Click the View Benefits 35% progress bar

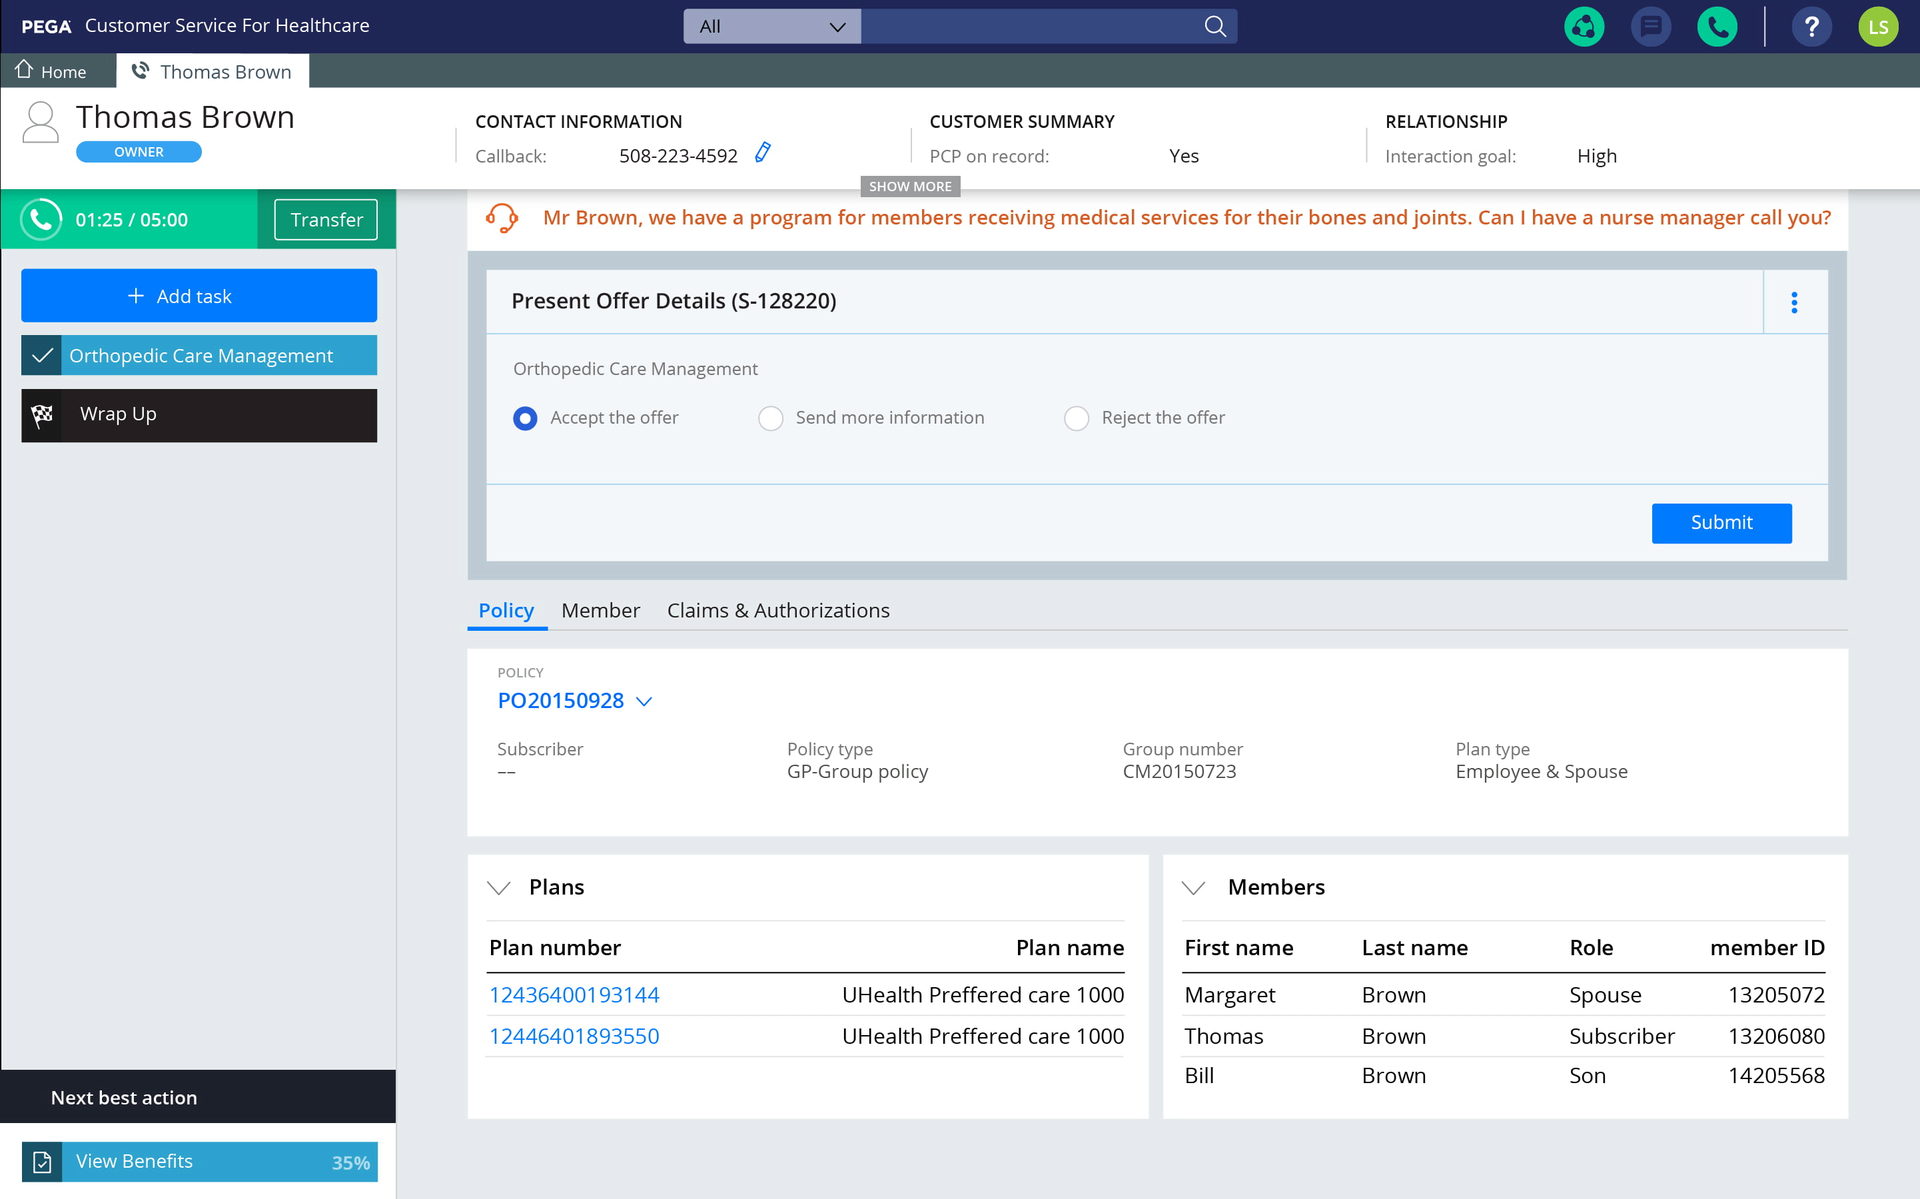(x=199, y=1161)
